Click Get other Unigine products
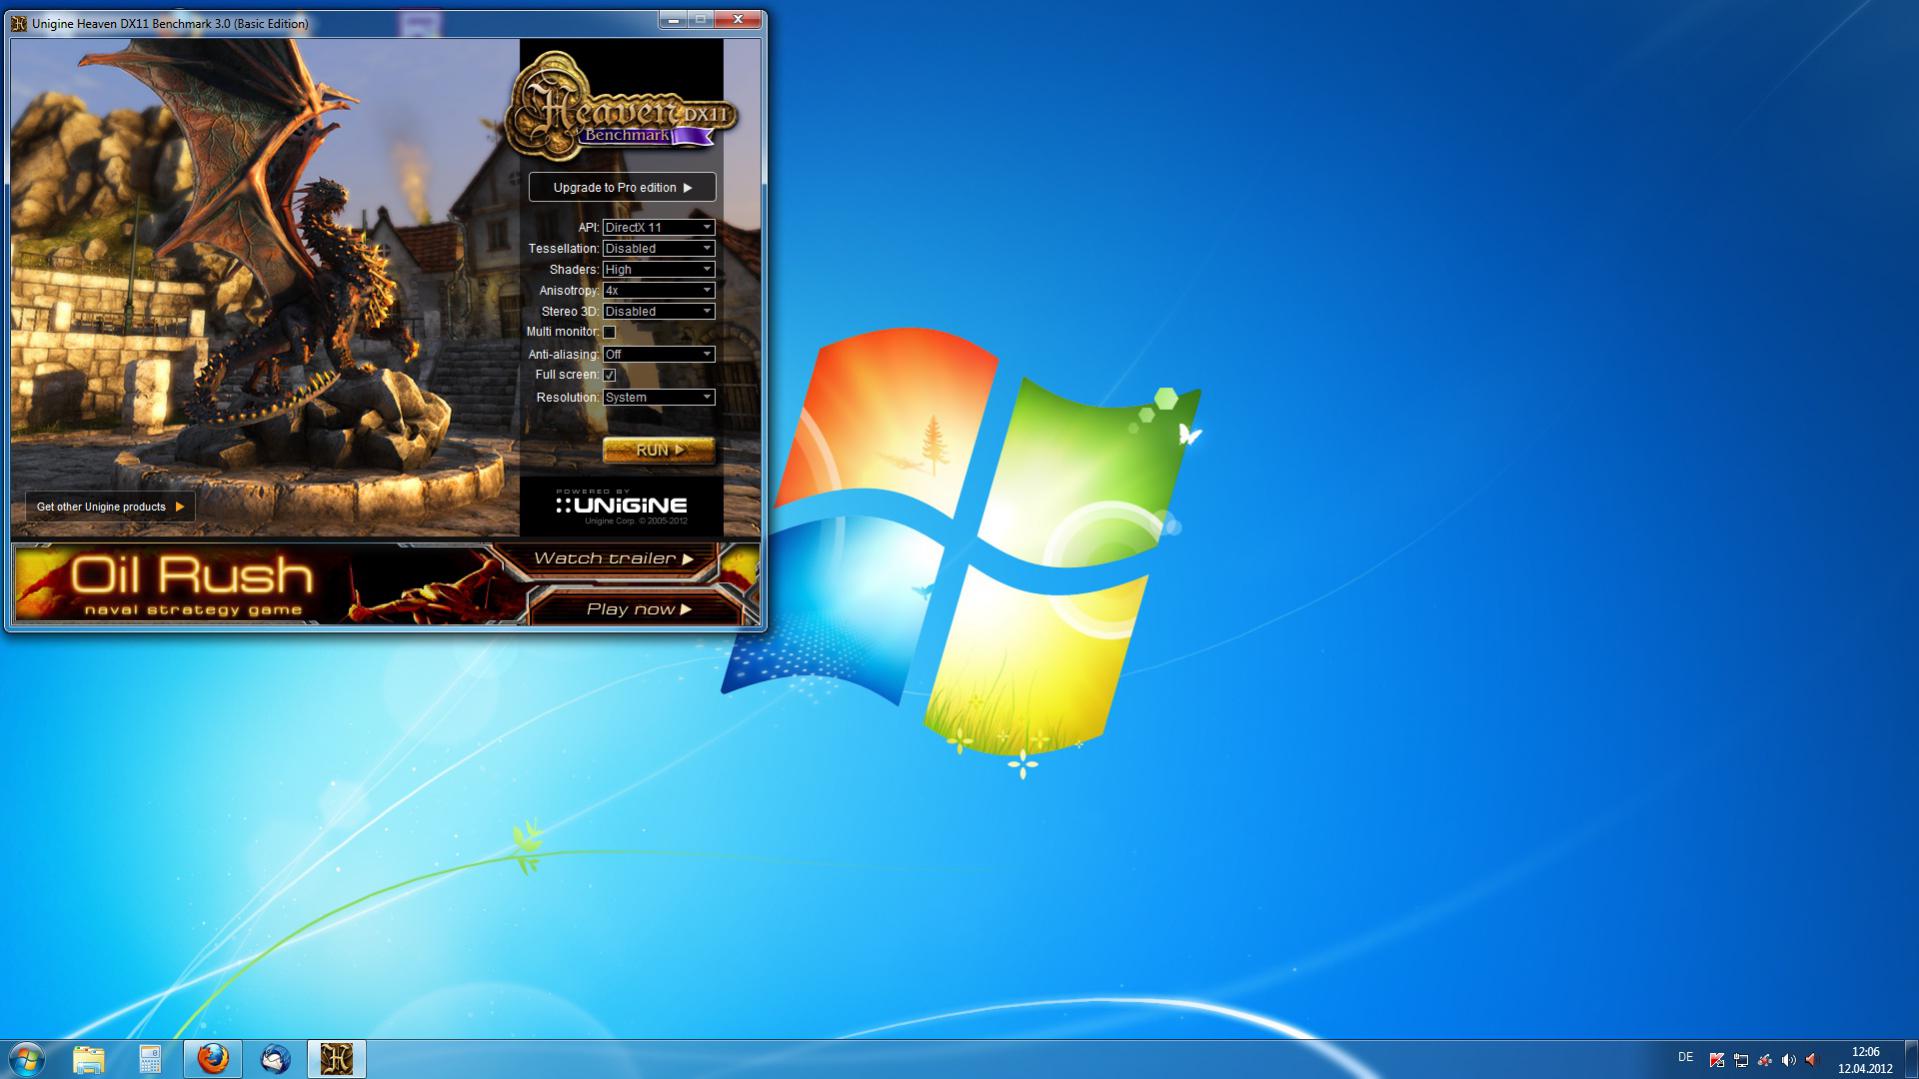1919x1079 pixels. click(x=110, y=507)
